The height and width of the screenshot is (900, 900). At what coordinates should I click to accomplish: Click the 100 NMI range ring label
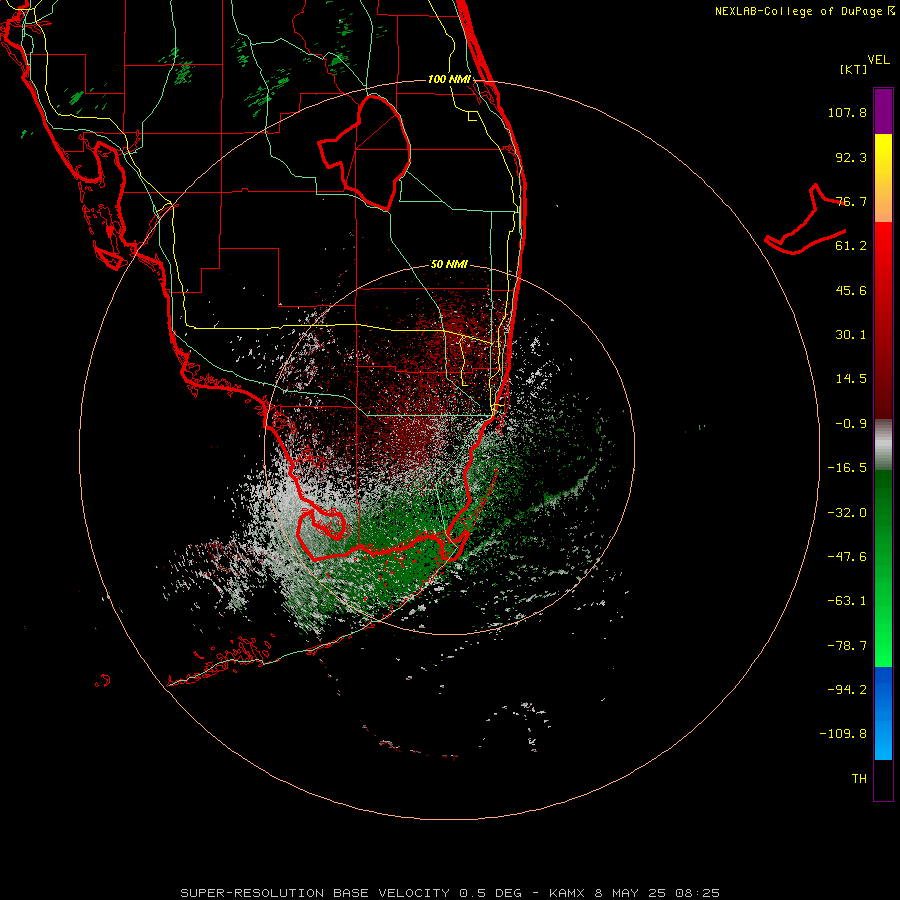449,79
